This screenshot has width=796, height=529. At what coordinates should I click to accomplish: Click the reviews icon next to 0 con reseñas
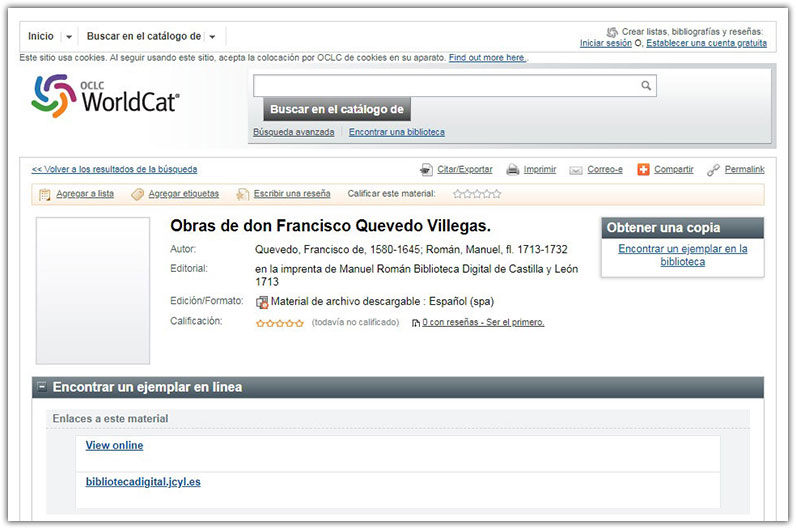pos(416,323)
